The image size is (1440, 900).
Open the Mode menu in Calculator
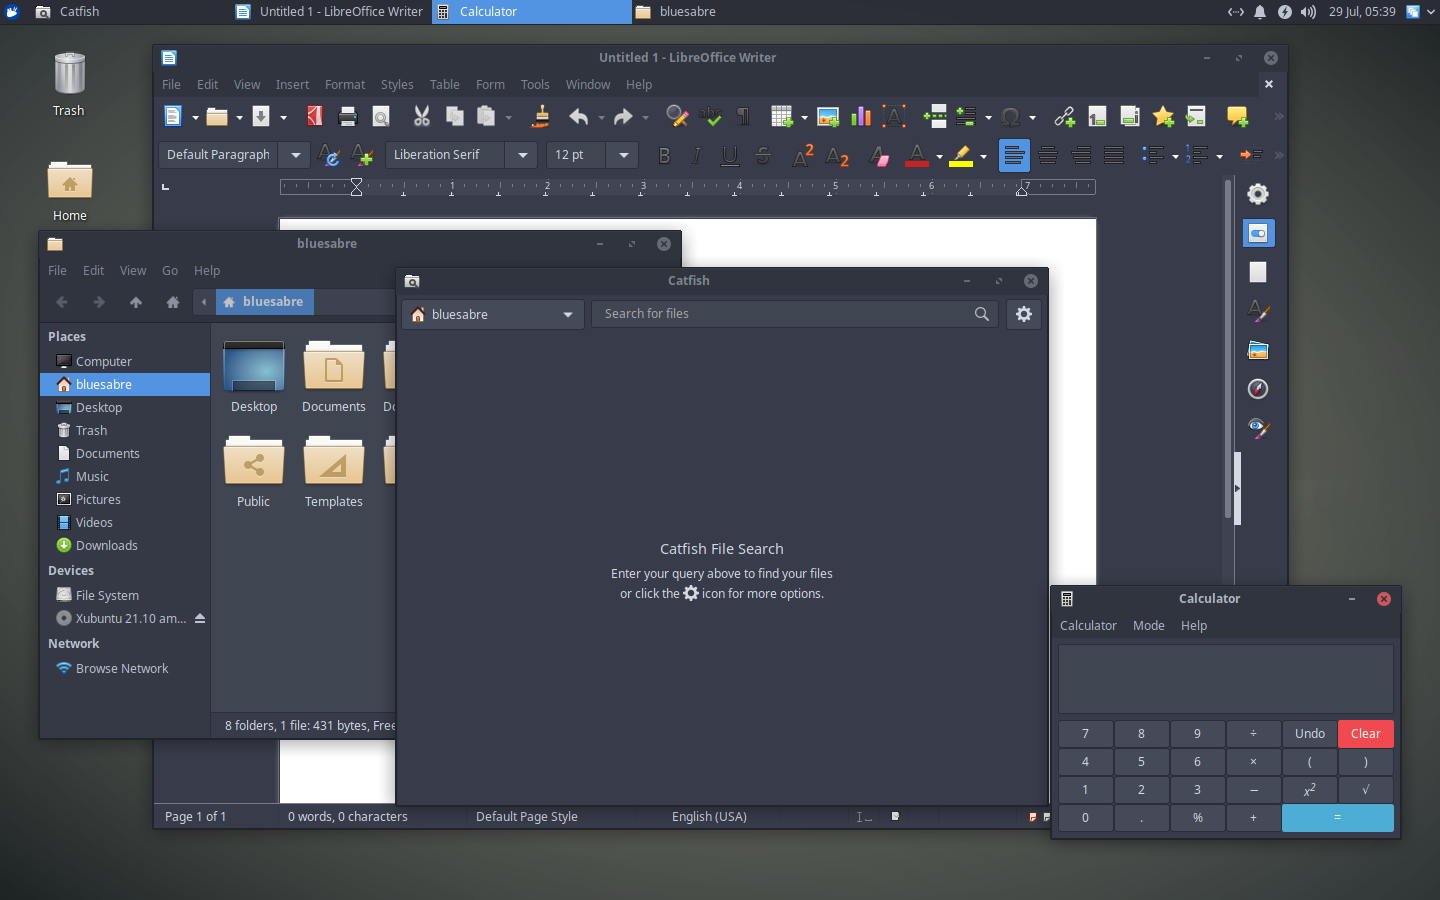1148,626
